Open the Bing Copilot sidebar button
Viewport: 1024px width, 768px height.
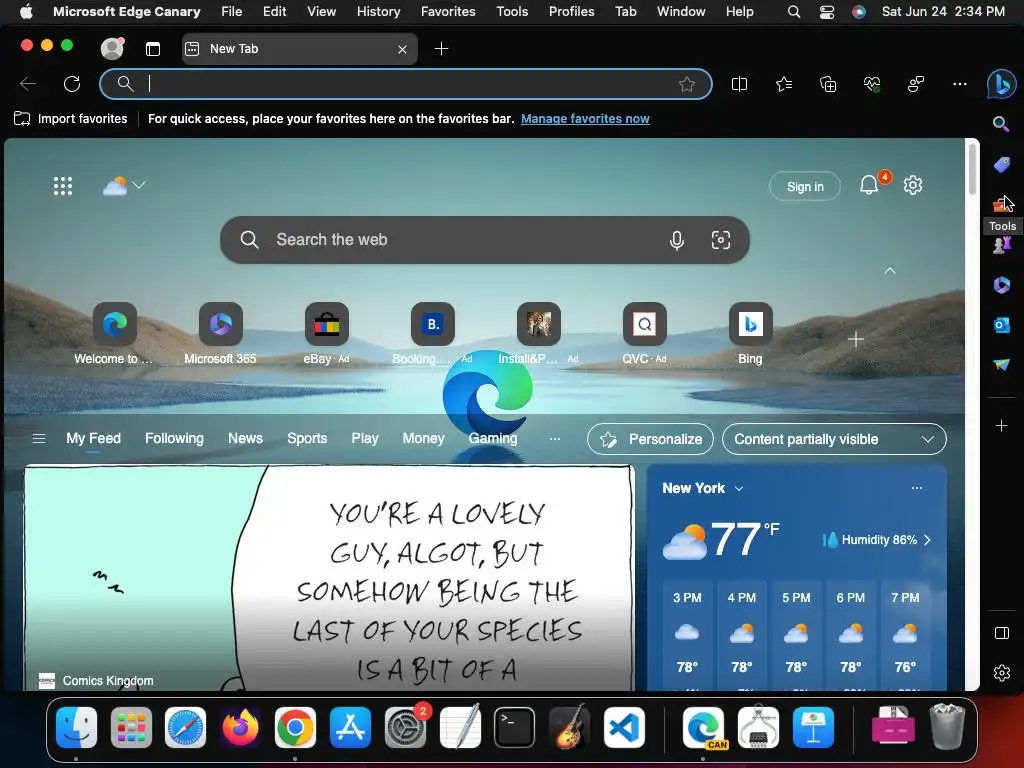(x=1001, y=84)
